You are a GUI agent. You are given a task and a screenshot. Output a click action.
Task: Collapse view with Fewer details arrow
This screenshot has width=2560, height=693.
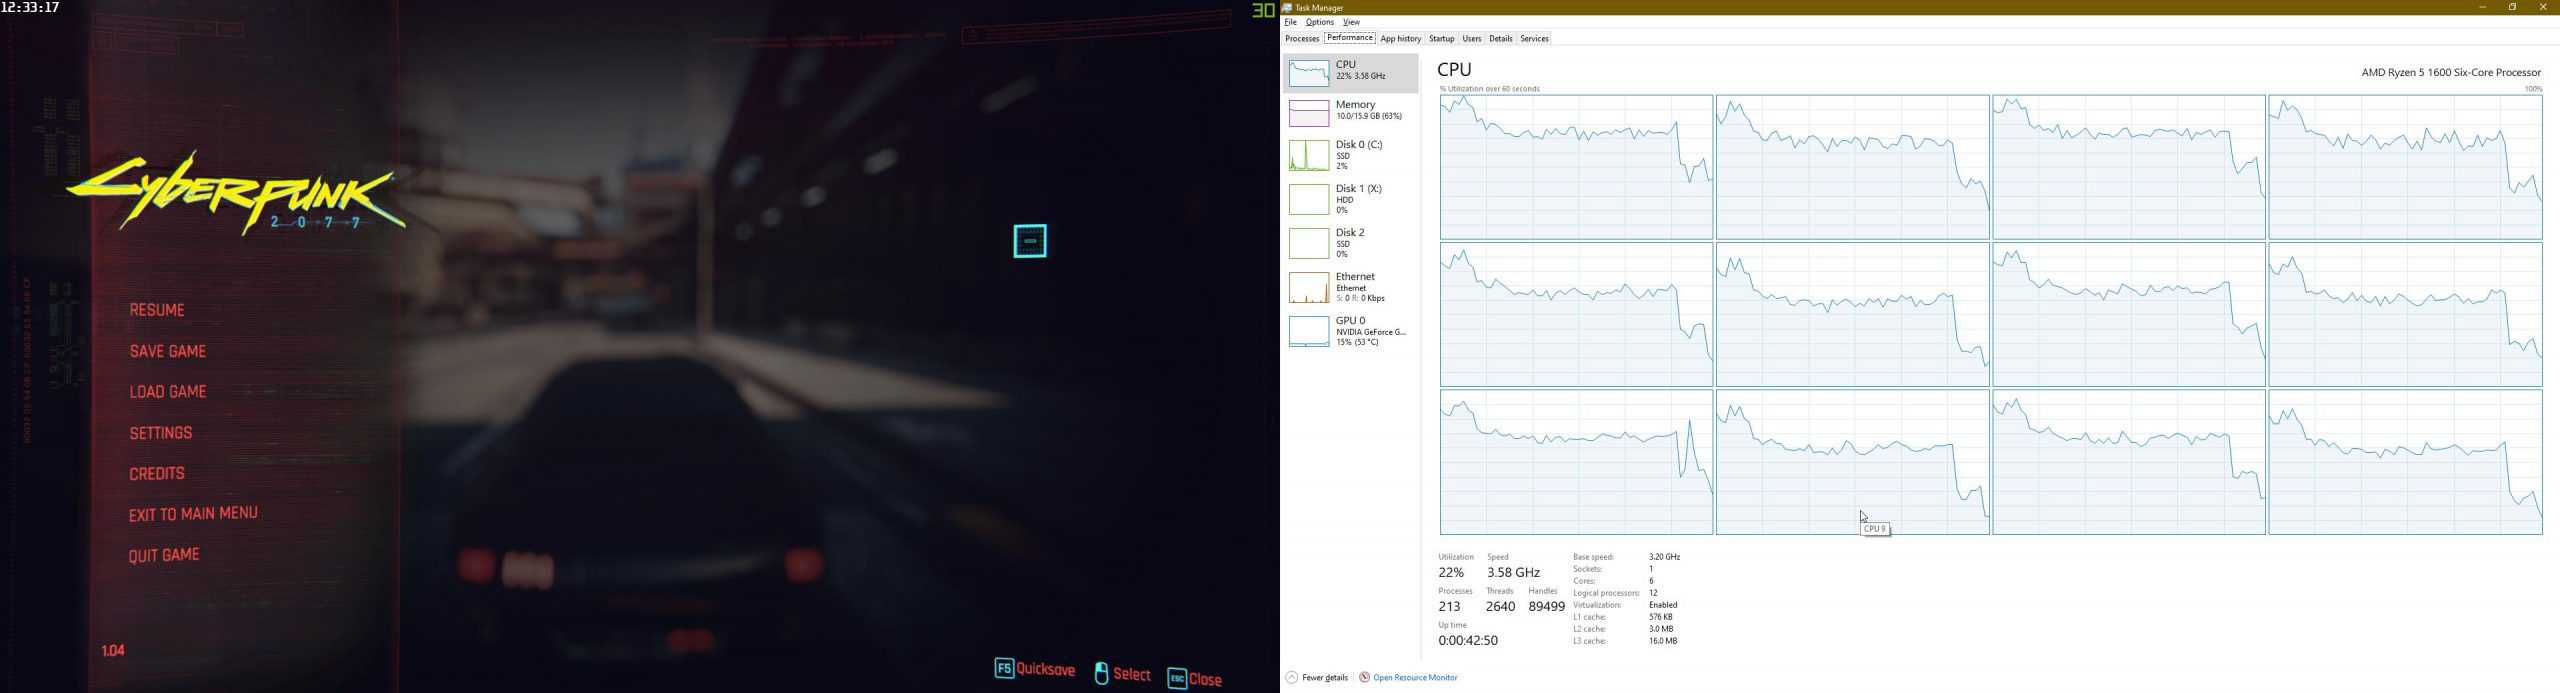(x=1292, y=678)
